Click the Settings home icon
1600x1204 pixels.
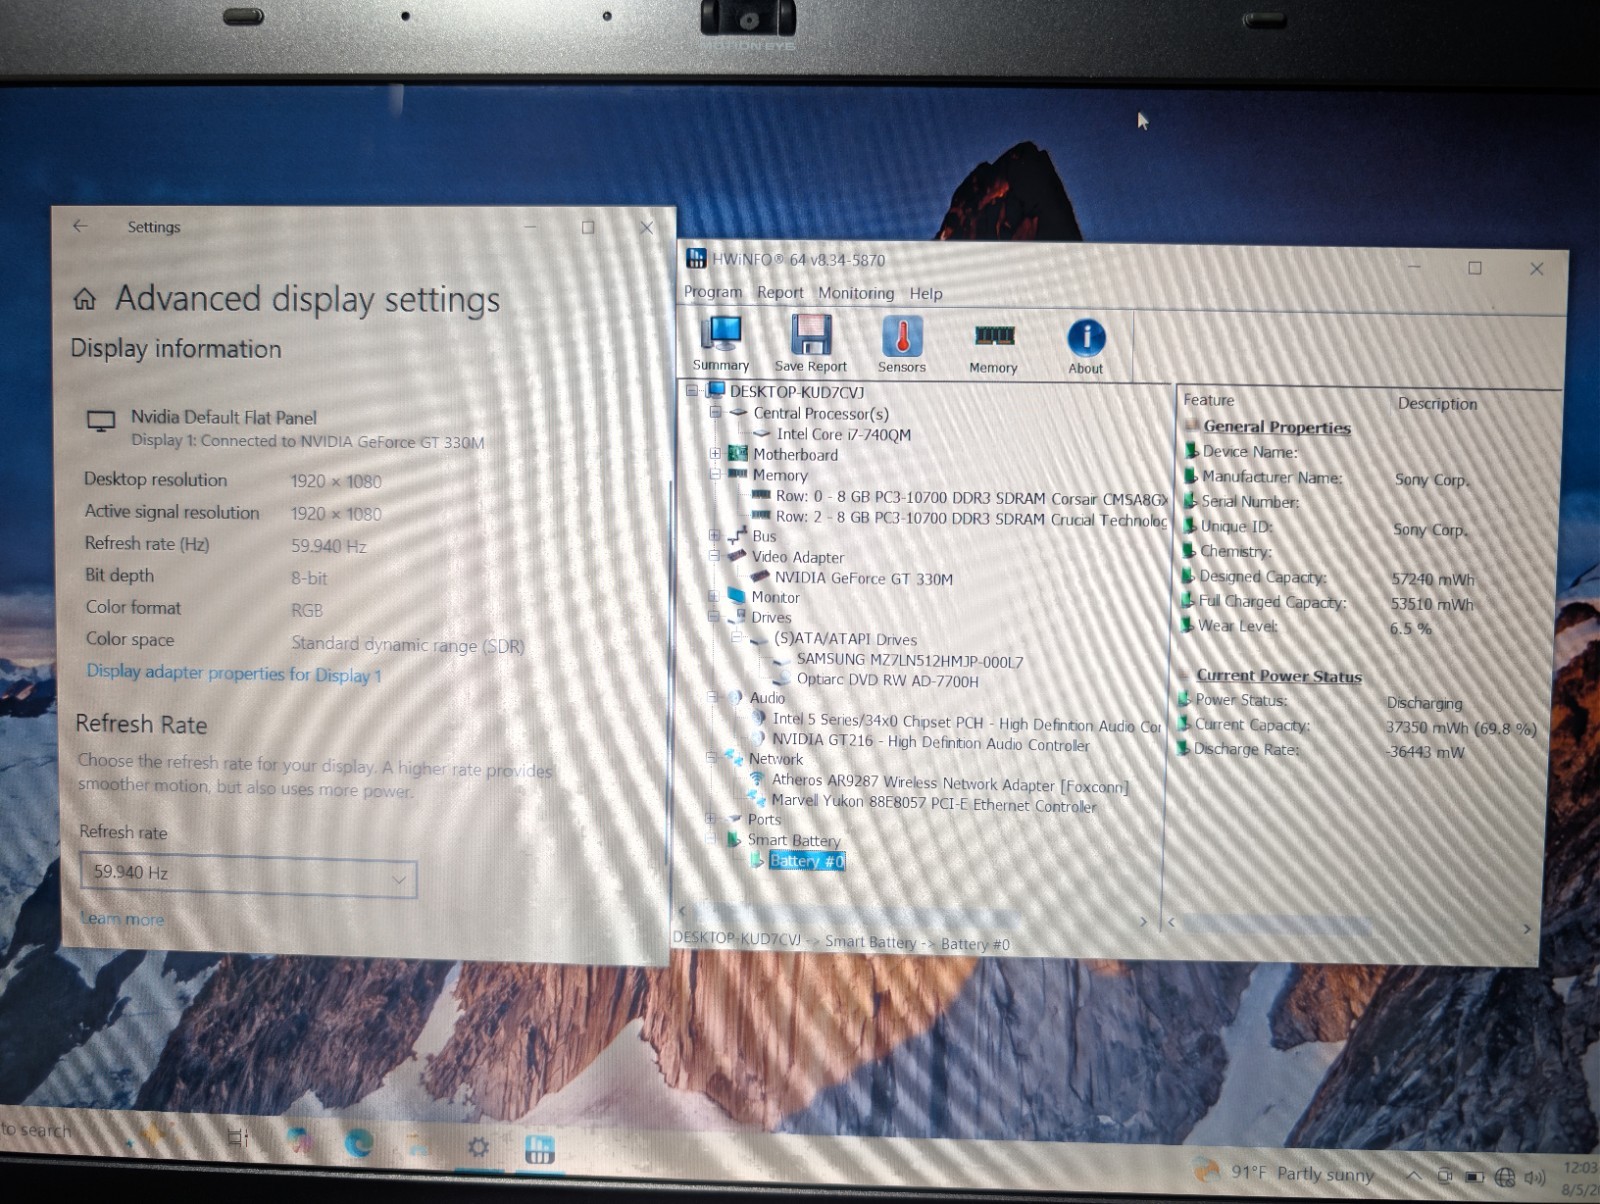tap(85, 298)
